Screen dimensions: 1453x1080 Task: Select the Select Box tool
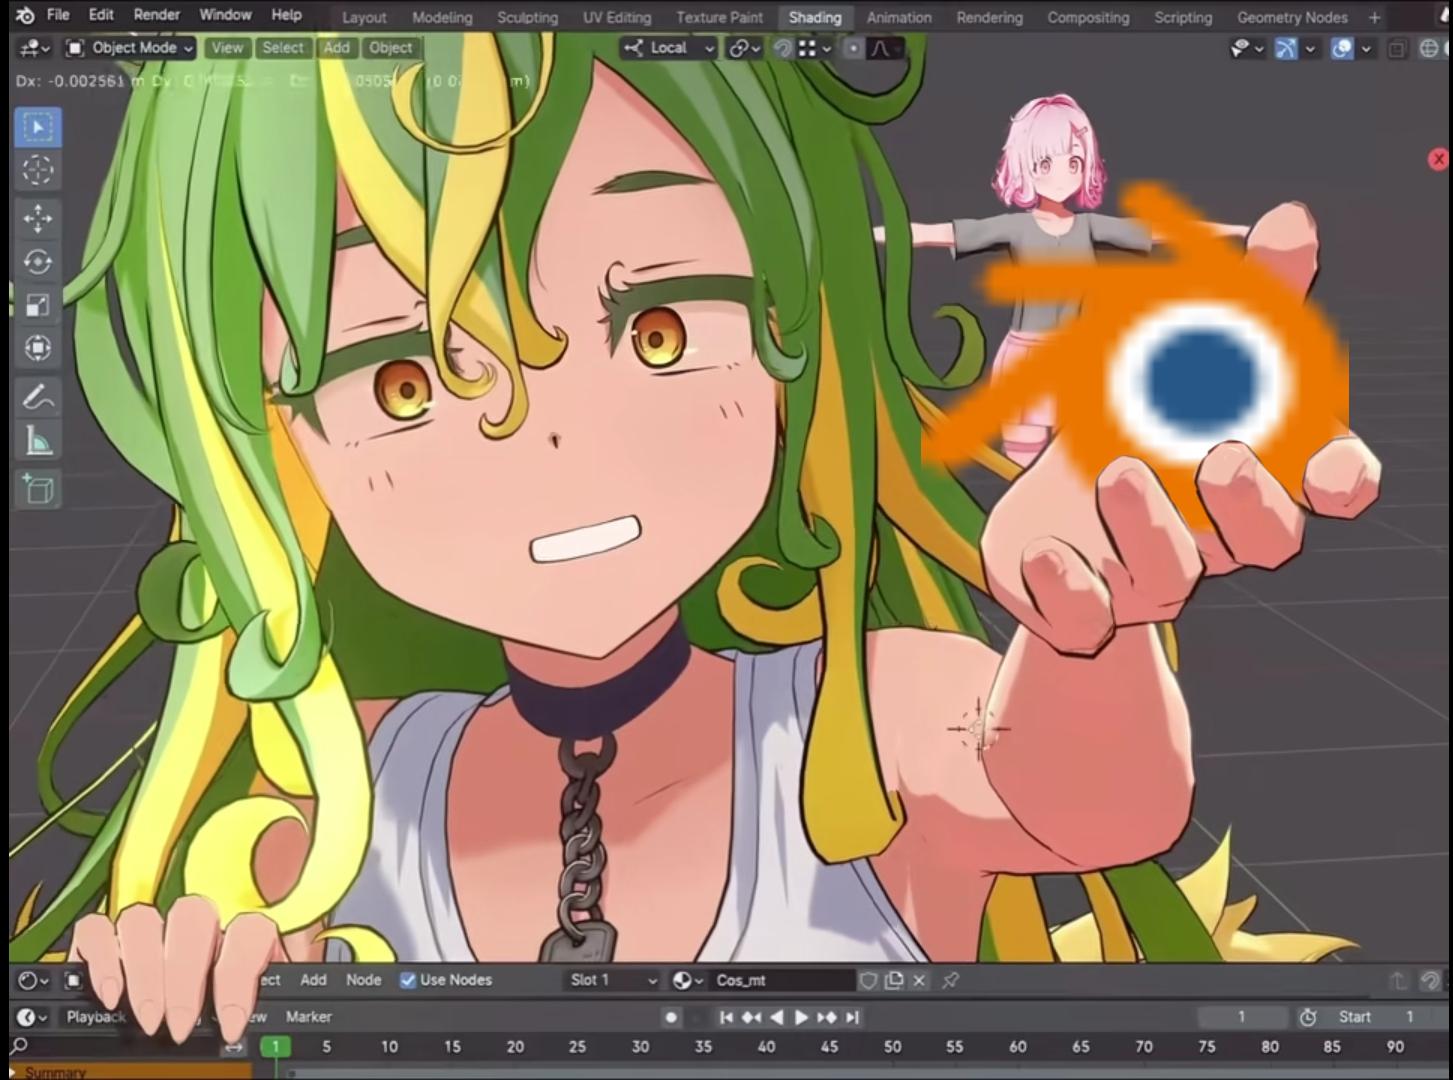click(x=38, y=128)
